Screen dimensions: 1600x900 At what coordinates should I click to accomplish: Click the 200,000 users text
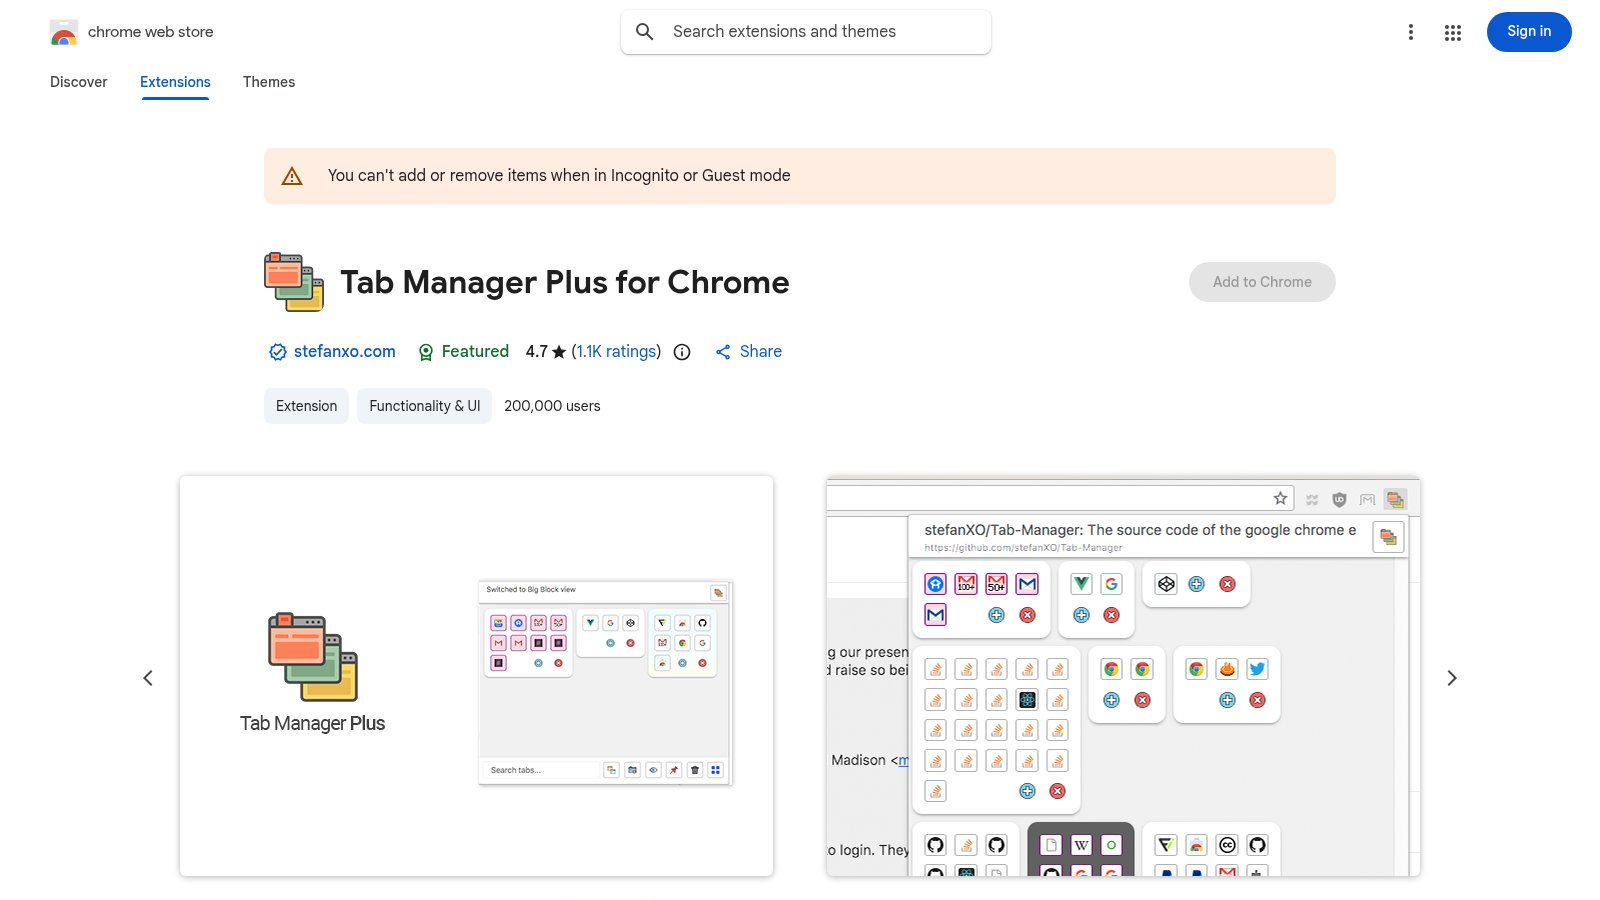552,406
